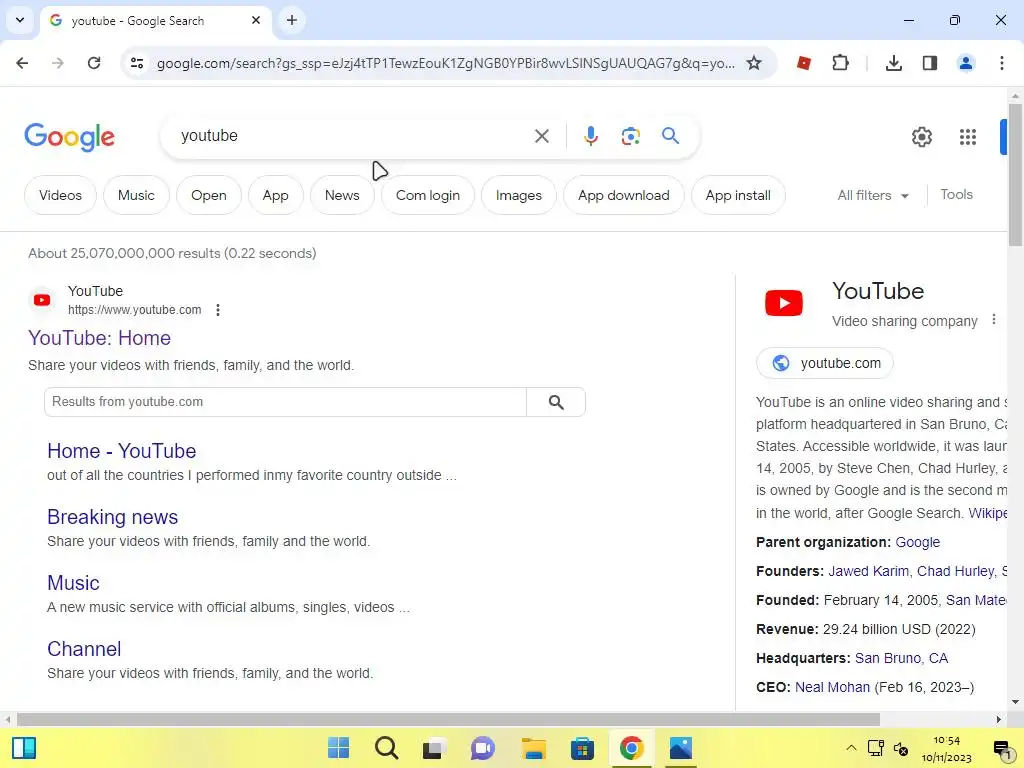Image resolution: width=1024 pixels, height=768 pixels.
Task: Select the Com login chip
Action: [x=428, y=195]
